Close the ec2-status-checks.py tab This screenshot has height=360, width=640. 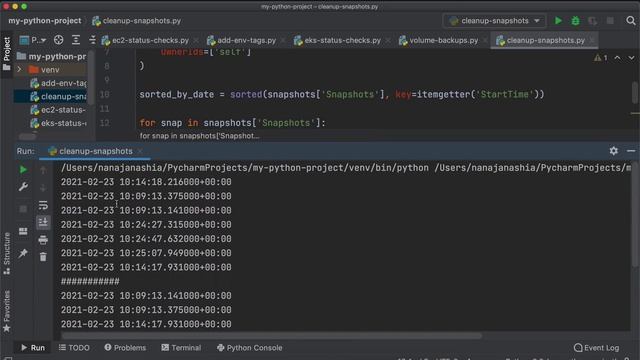[x=196, y=40]
